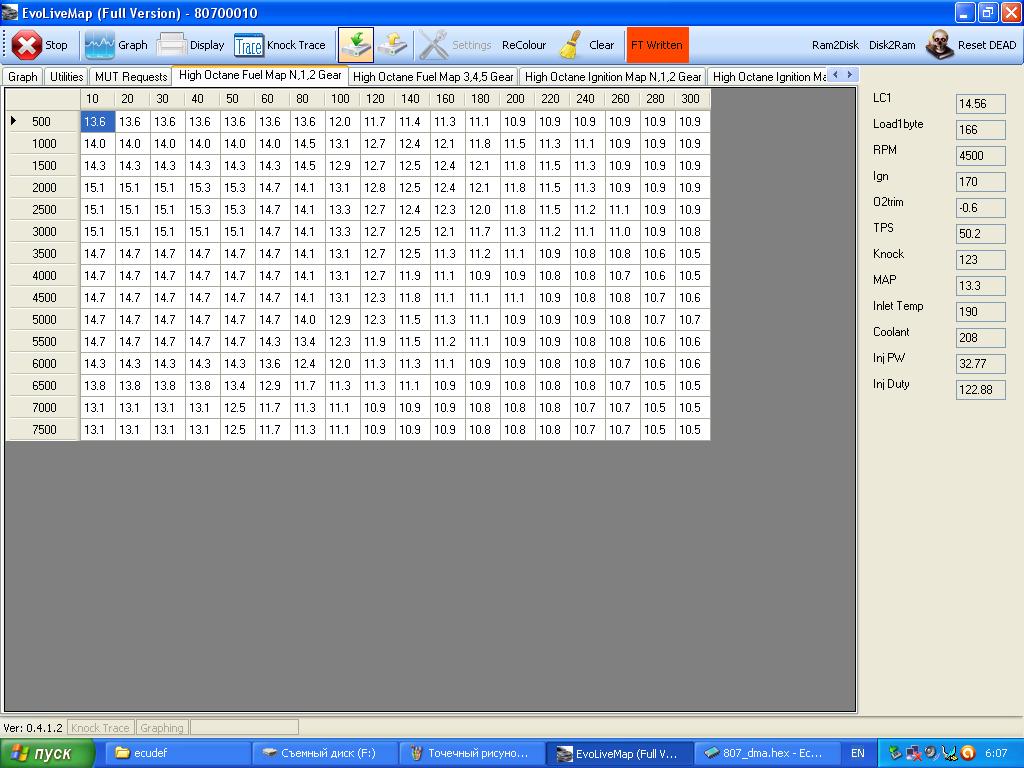Click the Ram2Disk button
This screenshot has height=768, width=1024.
coord(835,45)
